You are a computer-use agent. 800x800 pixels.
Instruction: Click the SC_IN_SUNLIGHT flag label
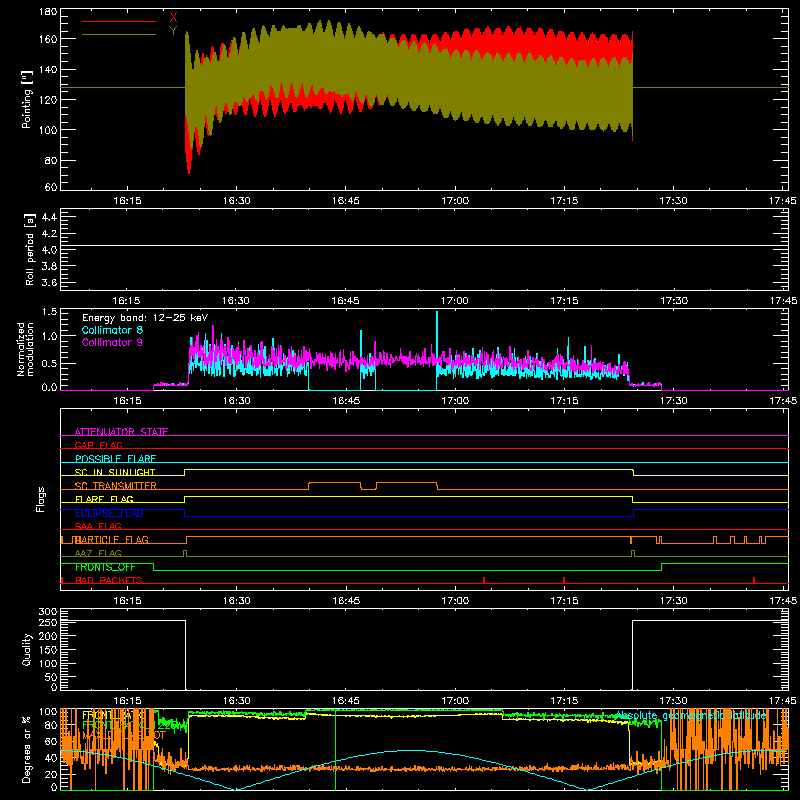115,472
